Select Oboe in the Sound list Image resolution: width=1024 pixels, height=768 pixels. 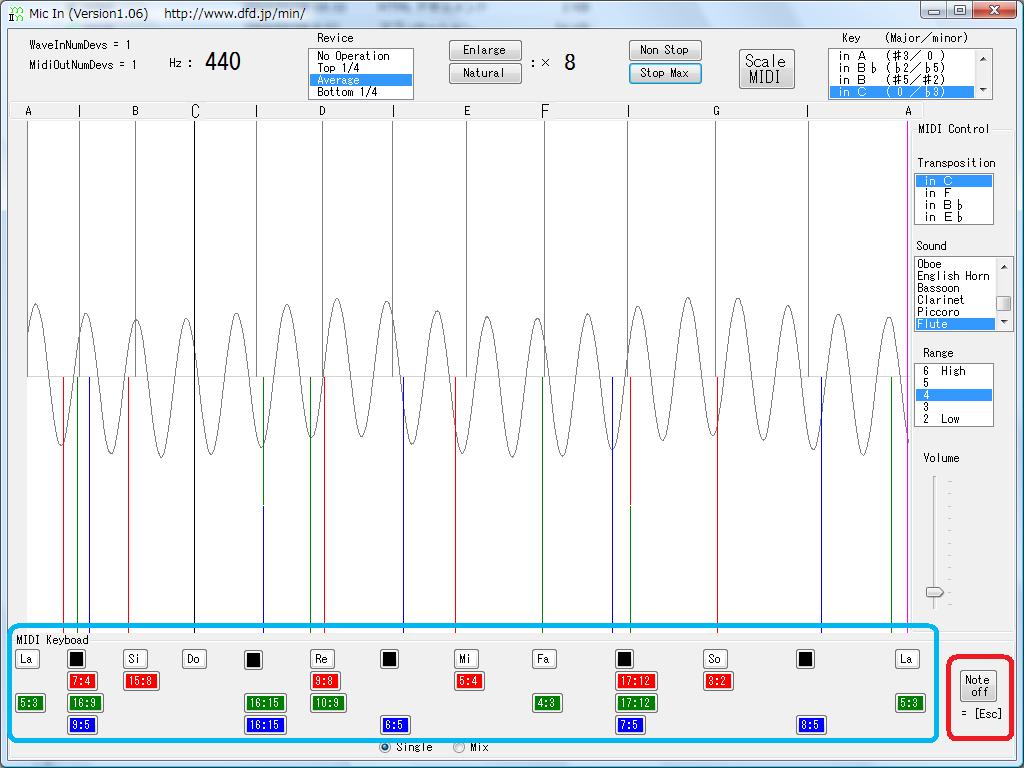pyautogui.click(x=955, y=264)
